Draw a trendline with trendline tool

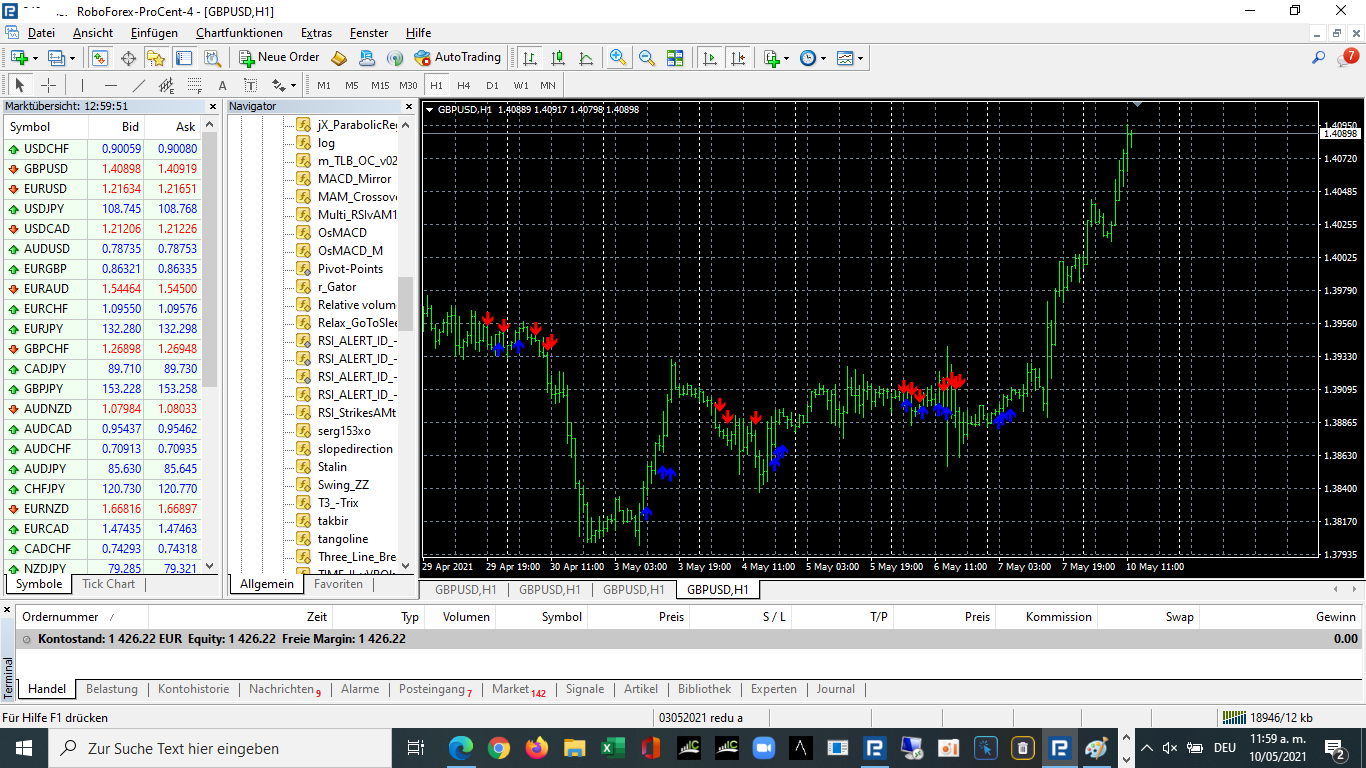(x=139, y=85)
